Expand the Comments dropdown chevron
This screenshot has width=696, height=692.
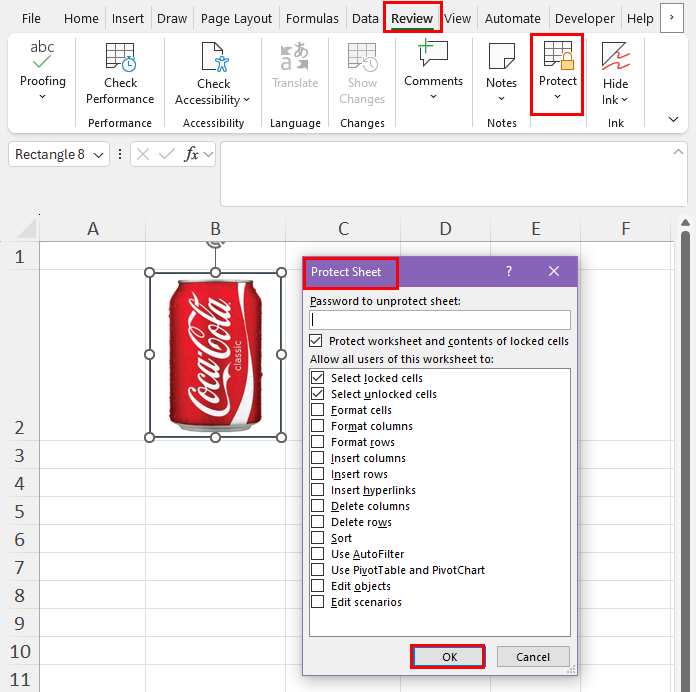(x=433, y=96)
